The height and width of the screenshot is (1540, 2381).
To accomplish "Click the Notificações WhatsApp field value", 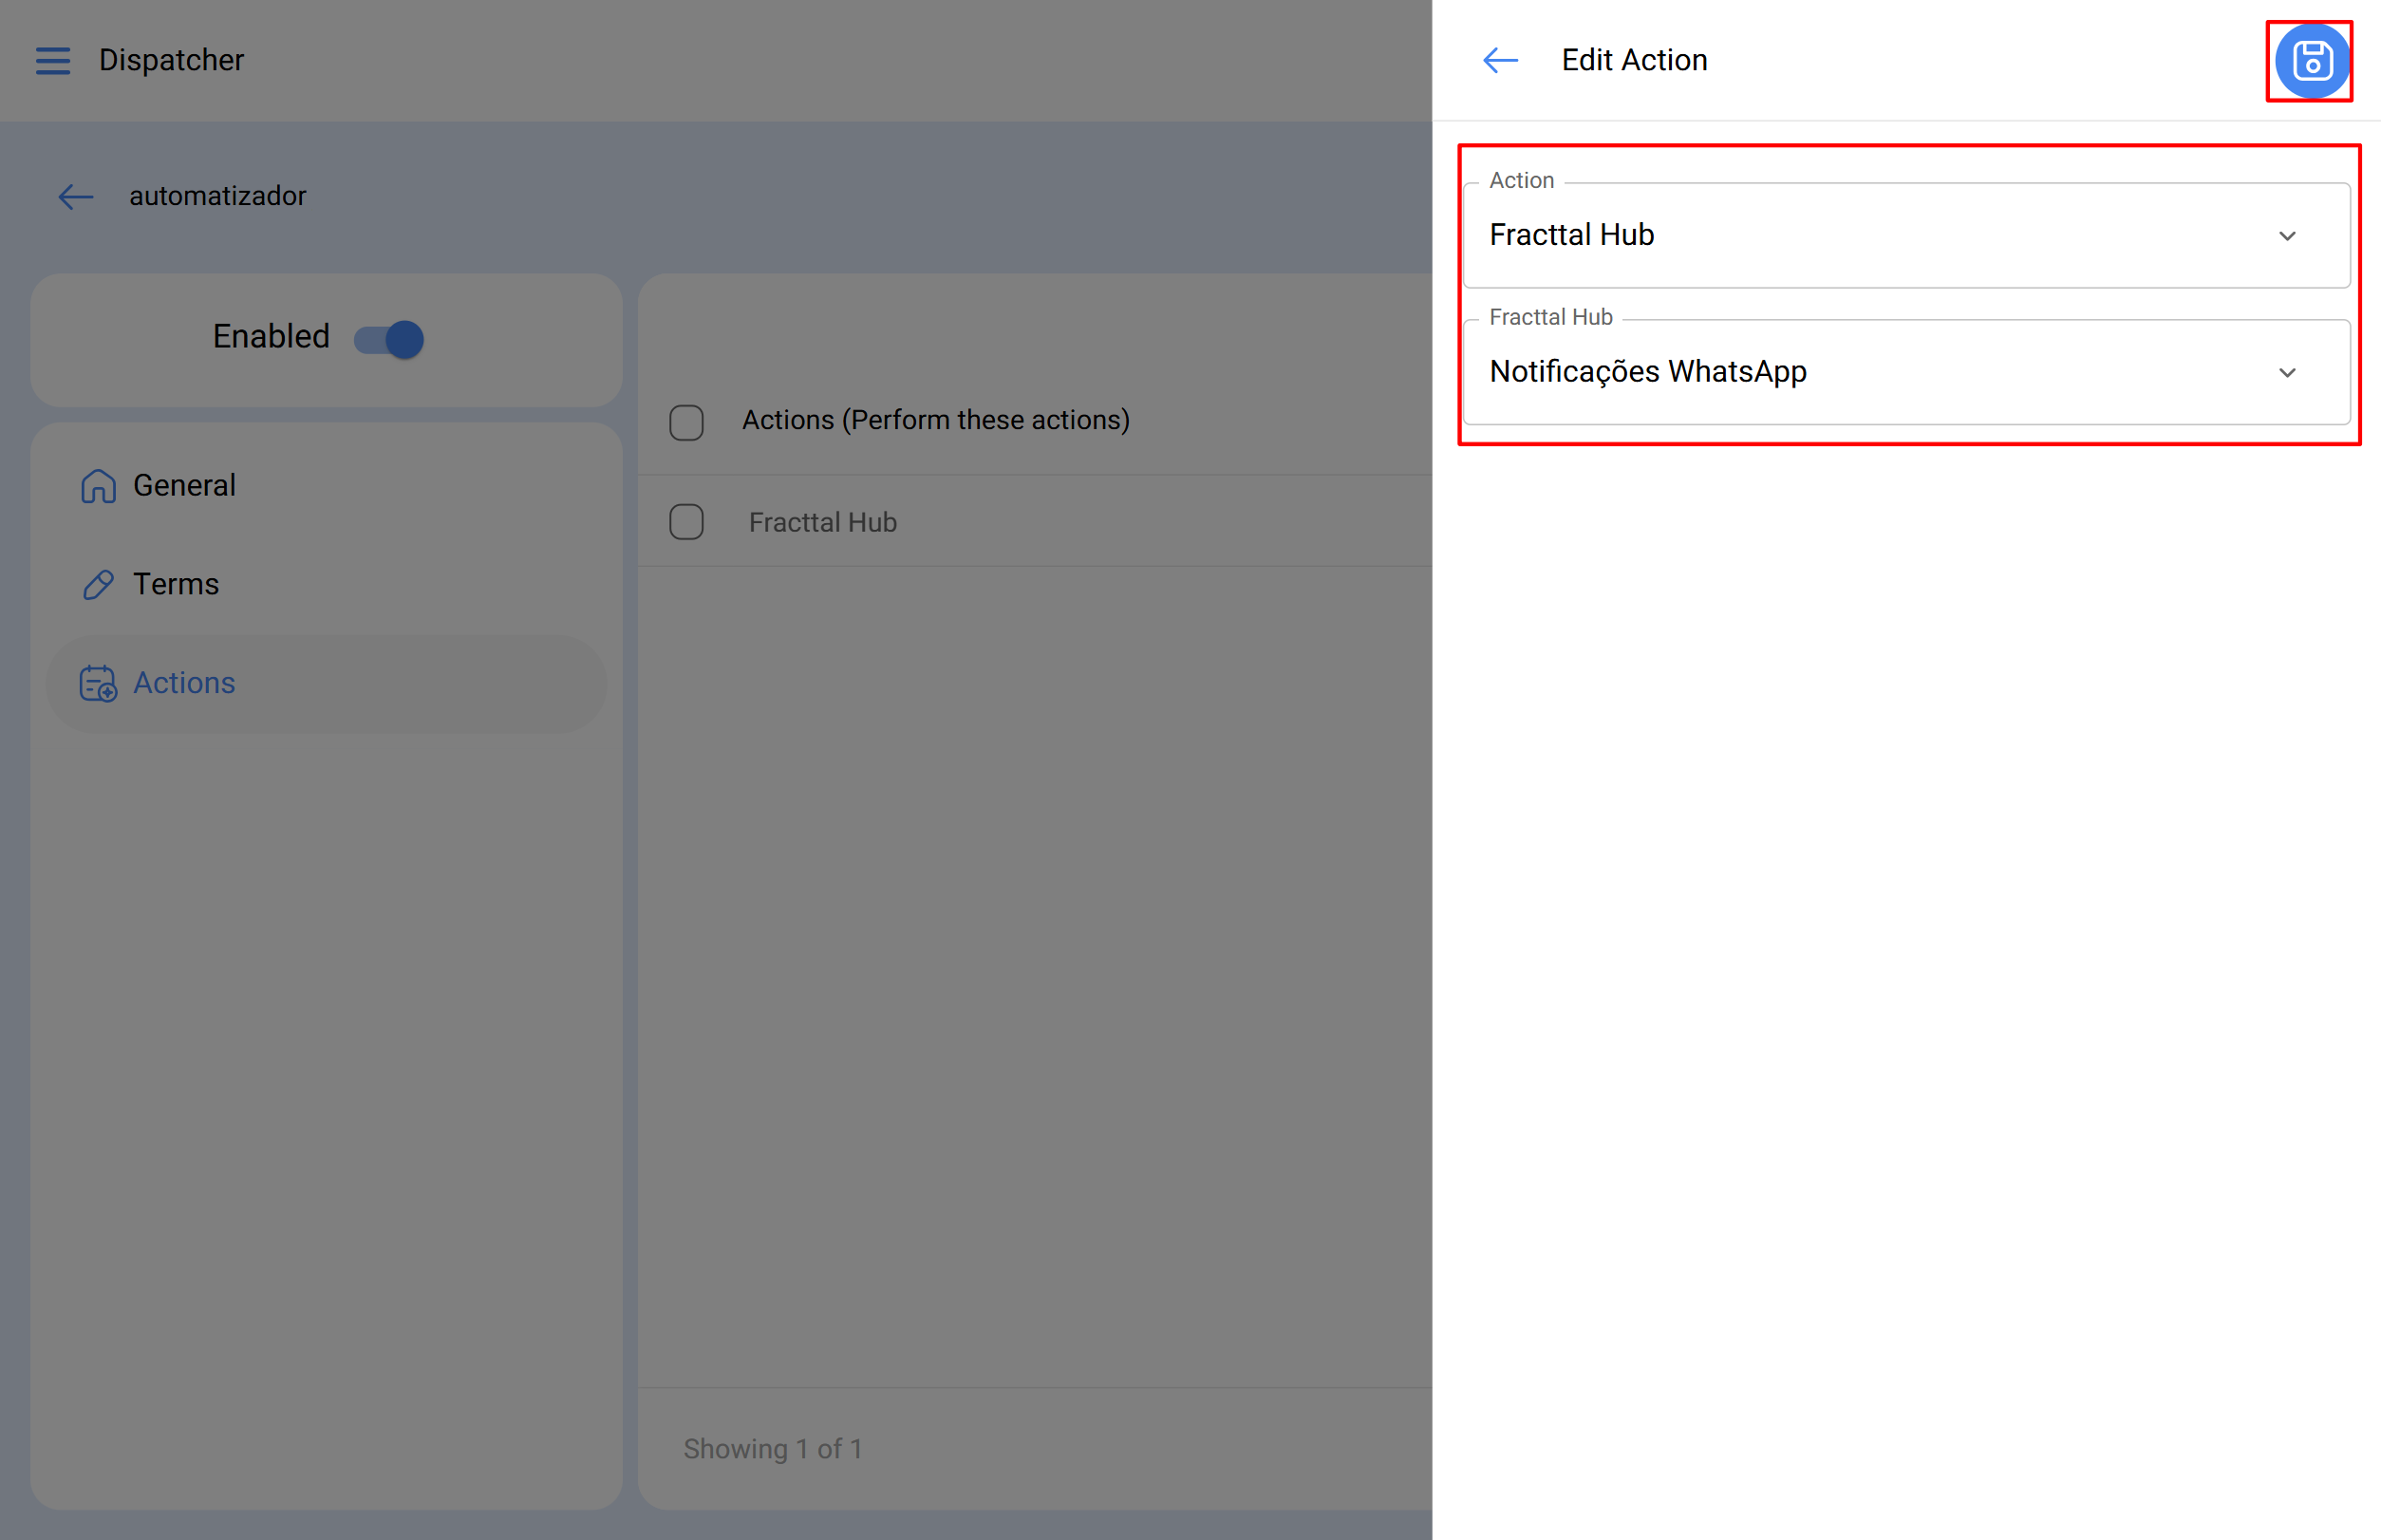I will [1647, 373].
